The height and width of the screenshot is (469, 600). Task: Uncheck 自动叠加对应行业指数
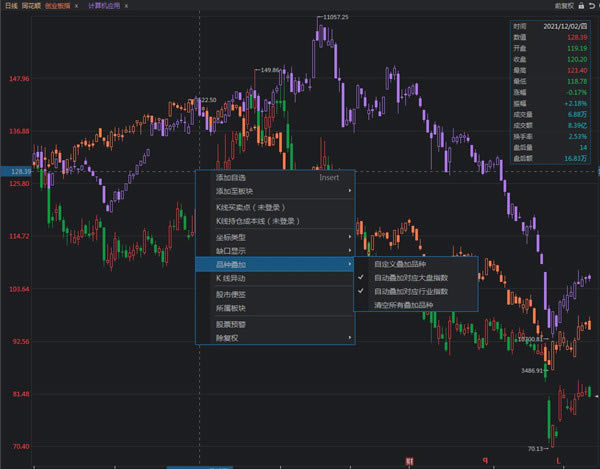click(411, 291)
